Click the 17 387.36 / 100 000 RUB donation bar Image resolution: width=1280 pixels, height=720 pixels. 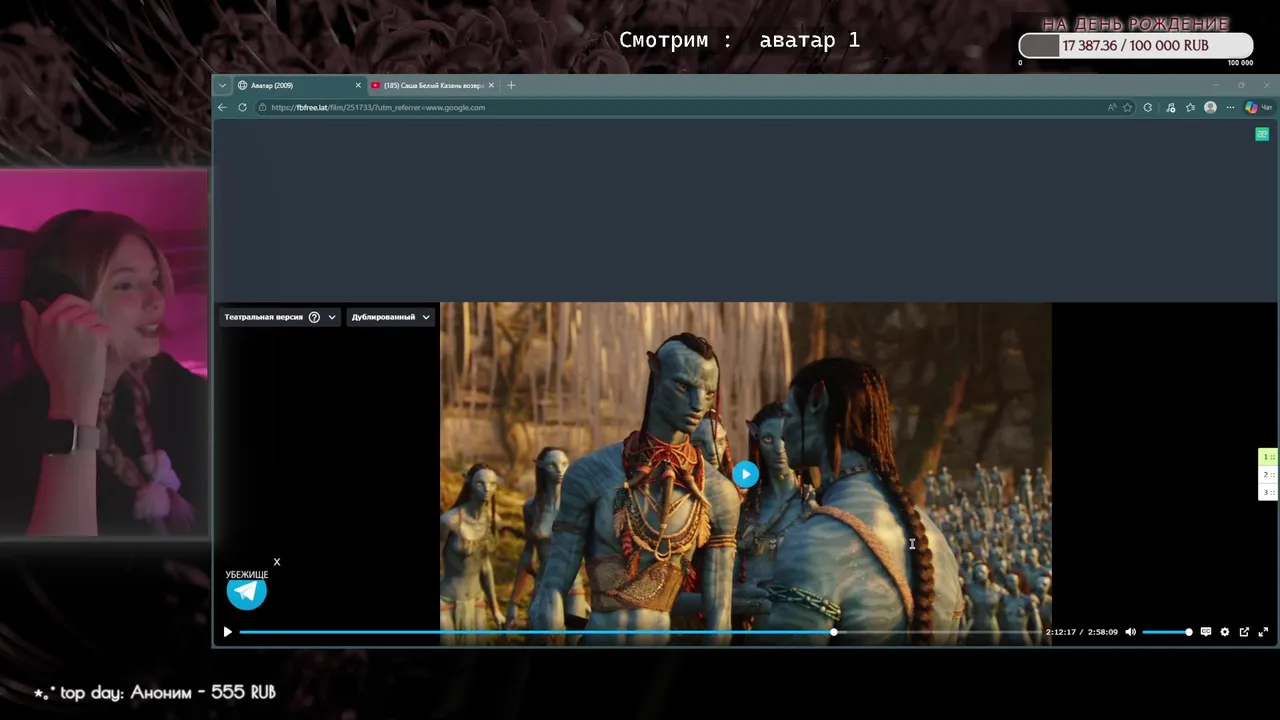[1136, 46]
